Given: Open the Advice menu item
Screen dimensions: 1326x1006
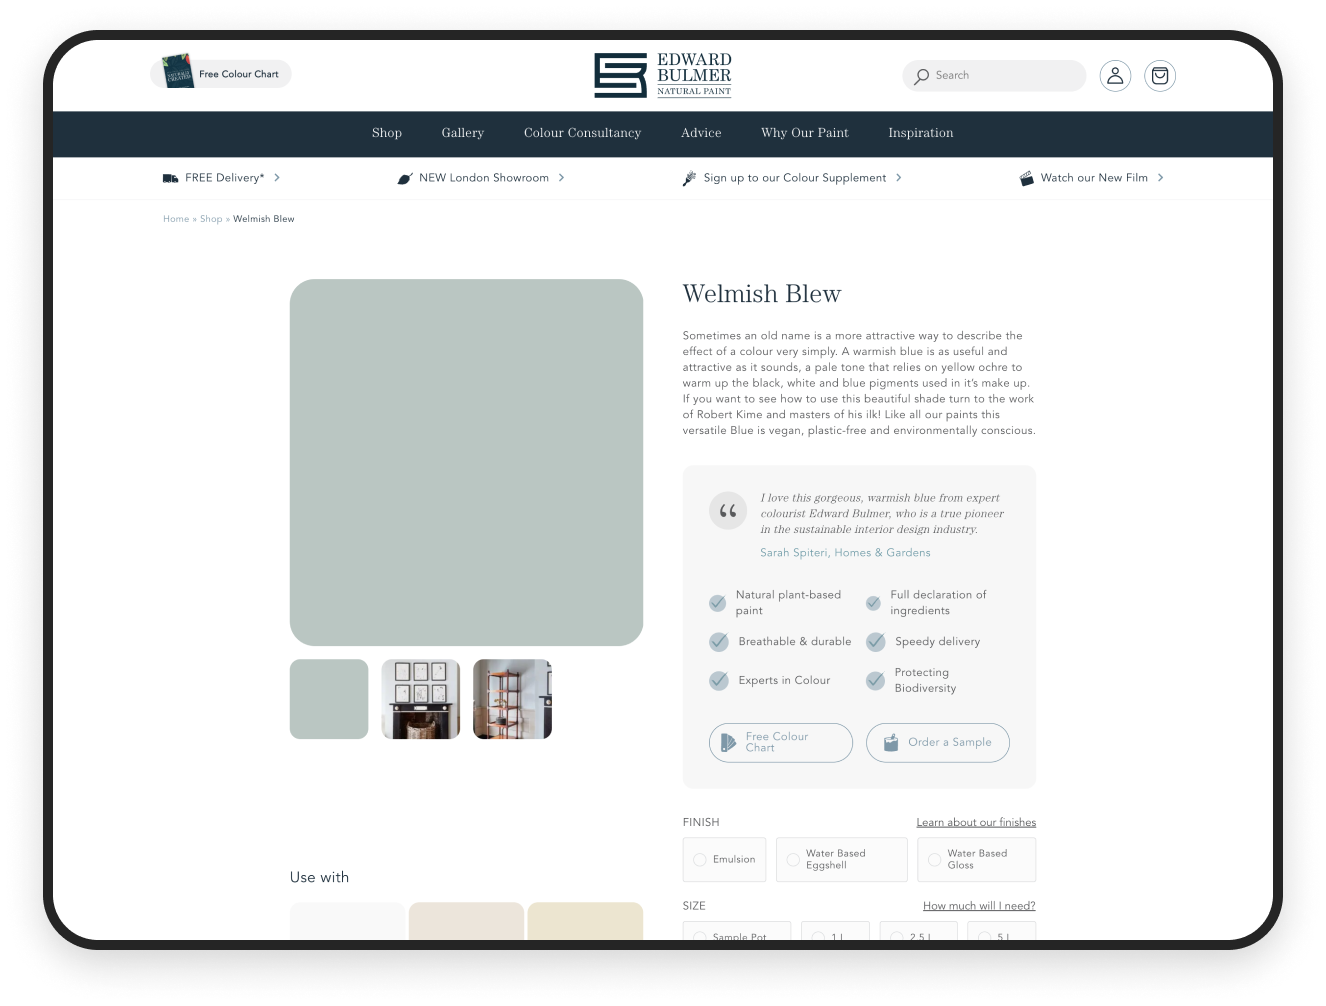Looking at the screenshot, I should 701,133.
